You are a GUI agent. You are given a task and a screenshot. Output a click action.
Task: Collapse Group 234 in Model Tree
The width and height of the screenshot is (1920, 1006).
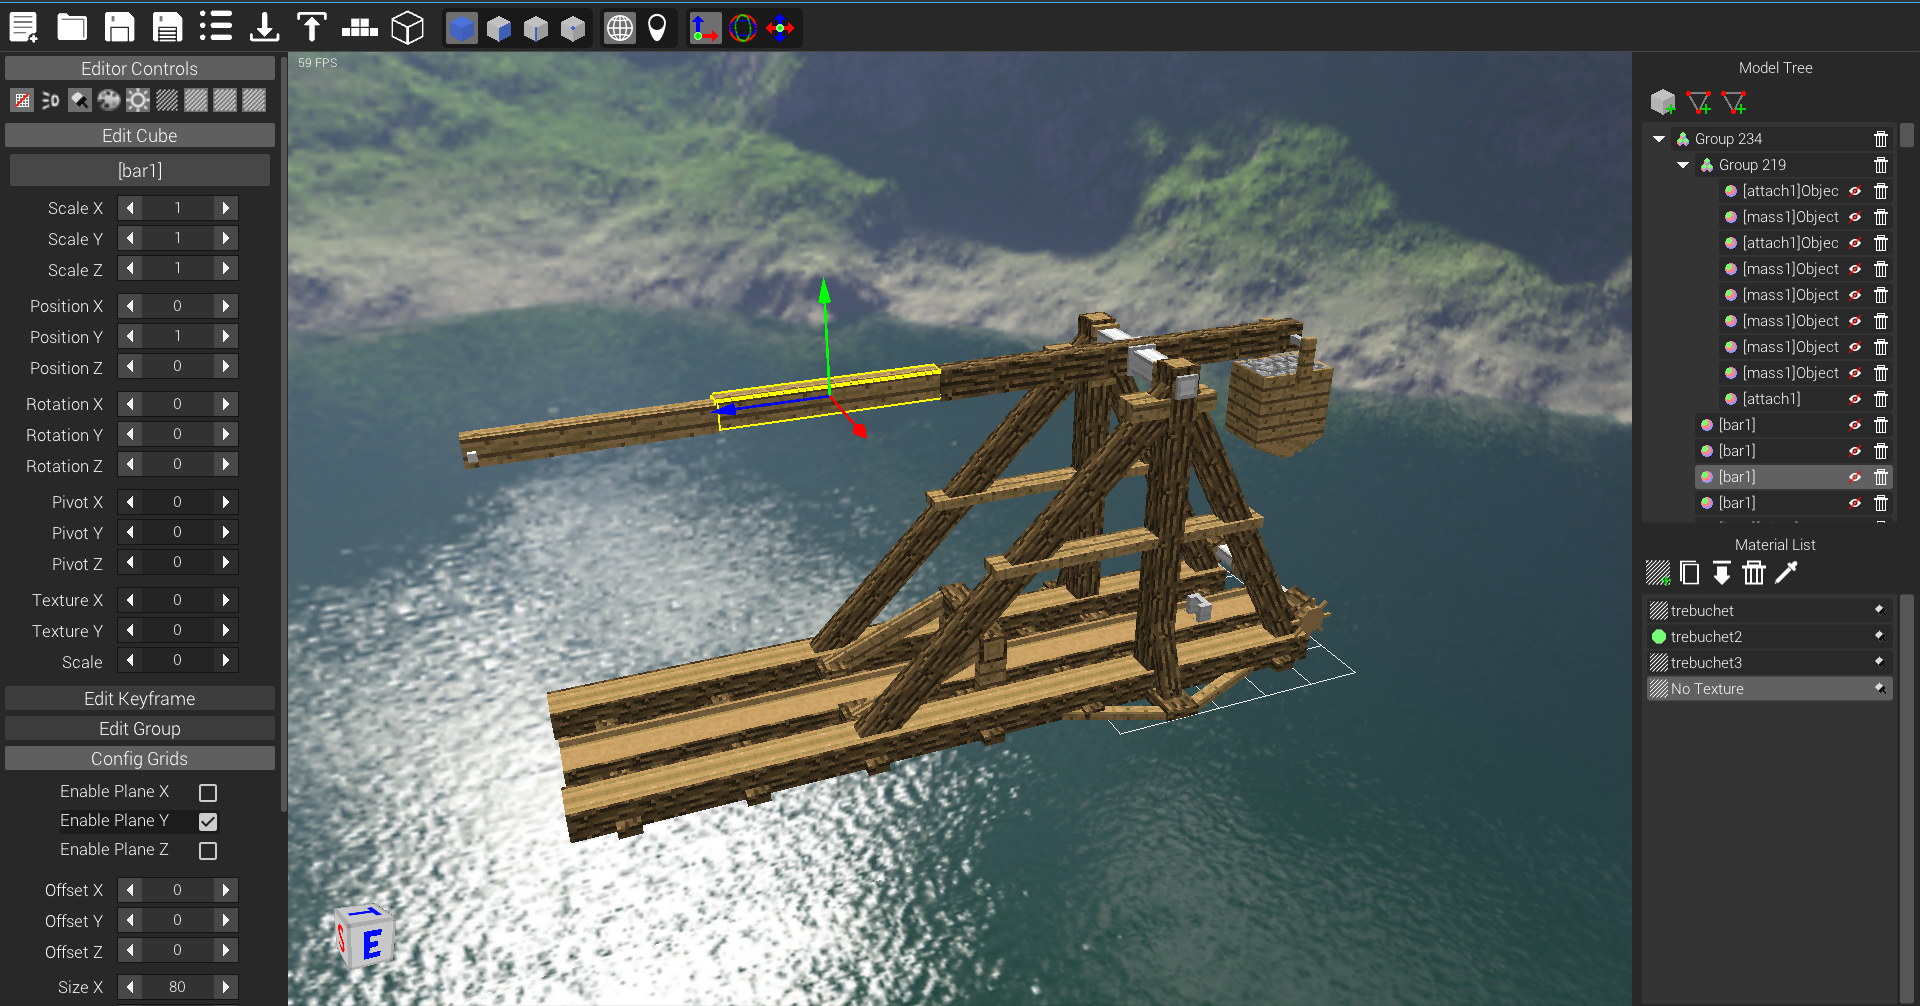pyautogui.click(x=1659, y=139)
